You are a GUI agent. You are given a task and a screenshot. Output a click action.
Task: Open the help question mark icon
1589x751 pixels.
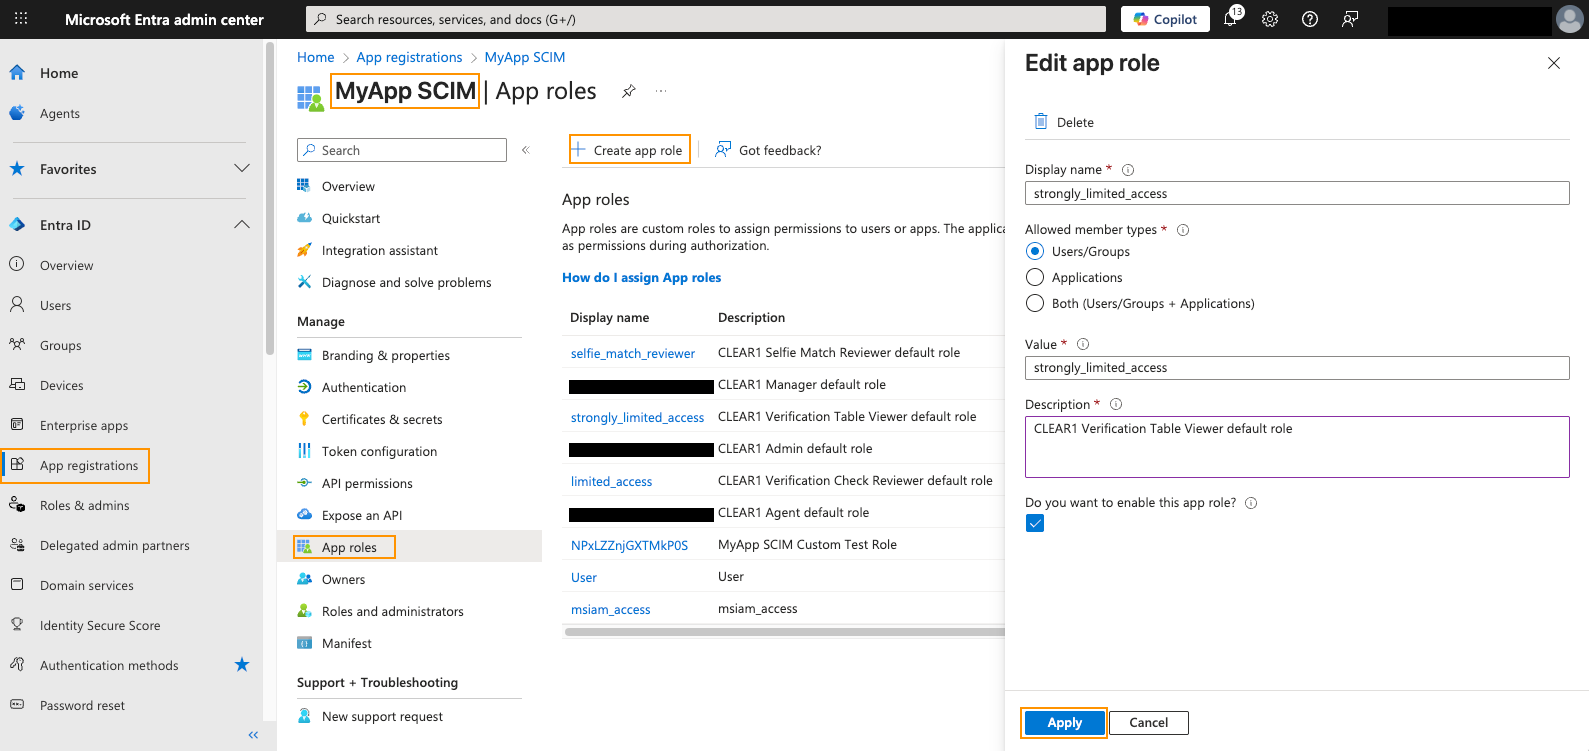(1310, 19)
